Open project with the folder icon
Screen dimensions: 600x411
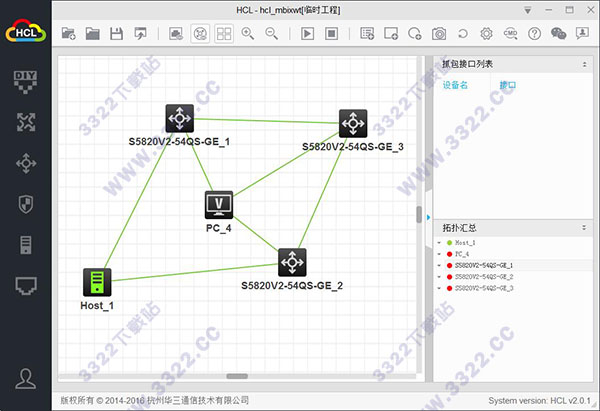point(93,34)
